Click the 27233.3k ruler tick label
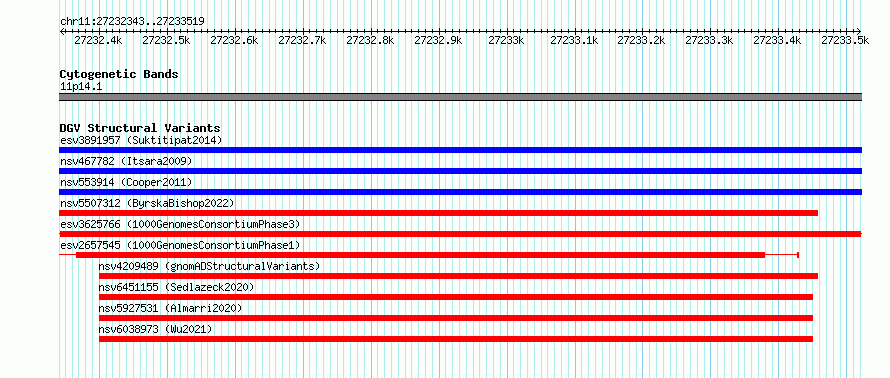This screenshot has width=890, height=378. [x=710, y=40]
